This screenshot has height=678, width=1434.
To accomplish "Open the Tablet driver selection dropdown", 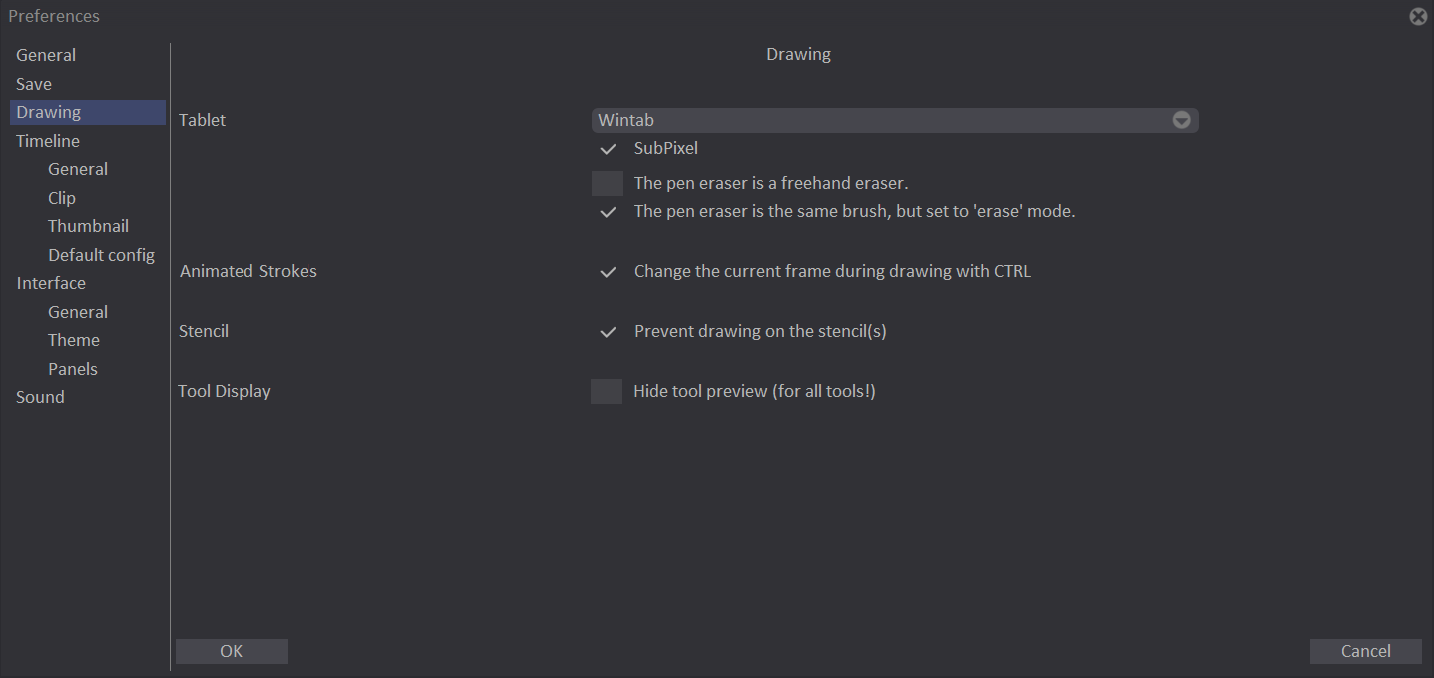I will click(895, 119).
